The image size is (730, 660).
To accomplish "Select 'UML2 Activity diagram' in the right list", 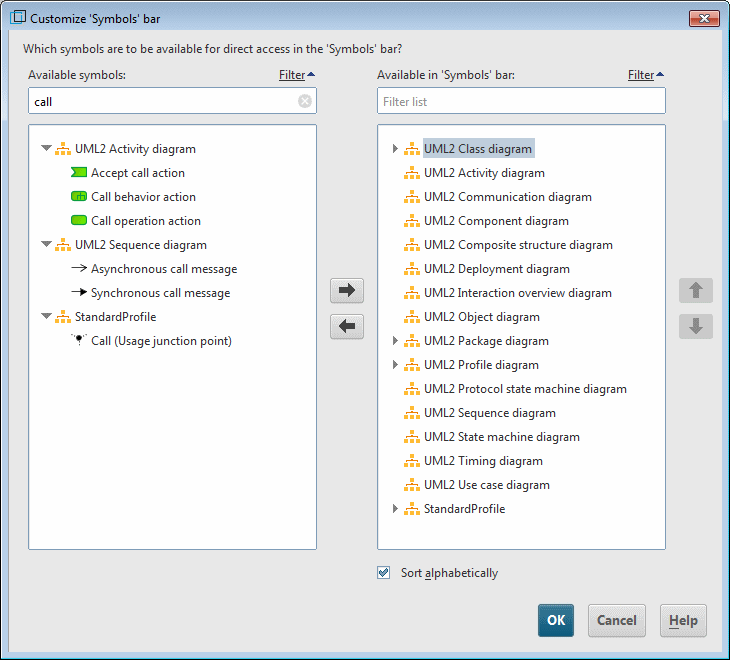I will 484,173.
